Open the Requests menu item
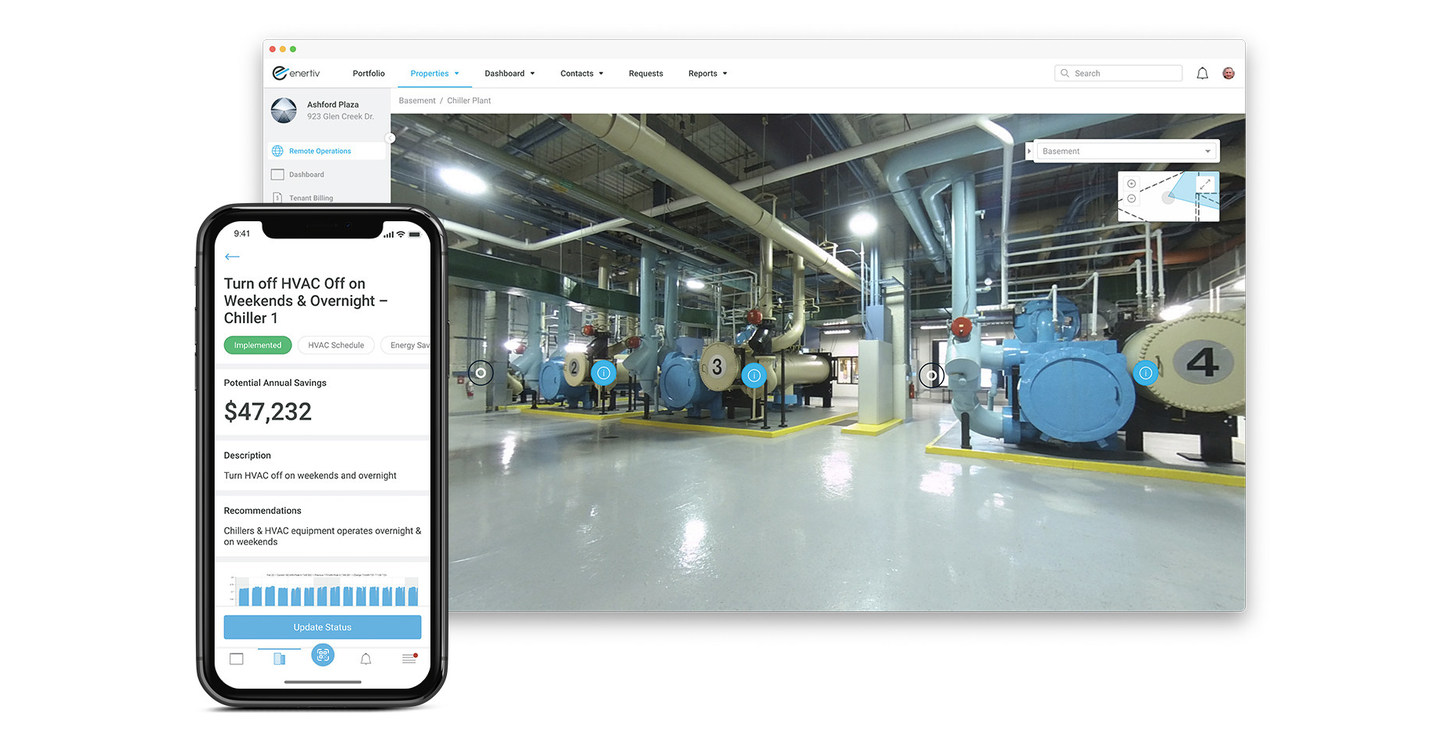Screen dimensions: 1440x753 point(645,72)
